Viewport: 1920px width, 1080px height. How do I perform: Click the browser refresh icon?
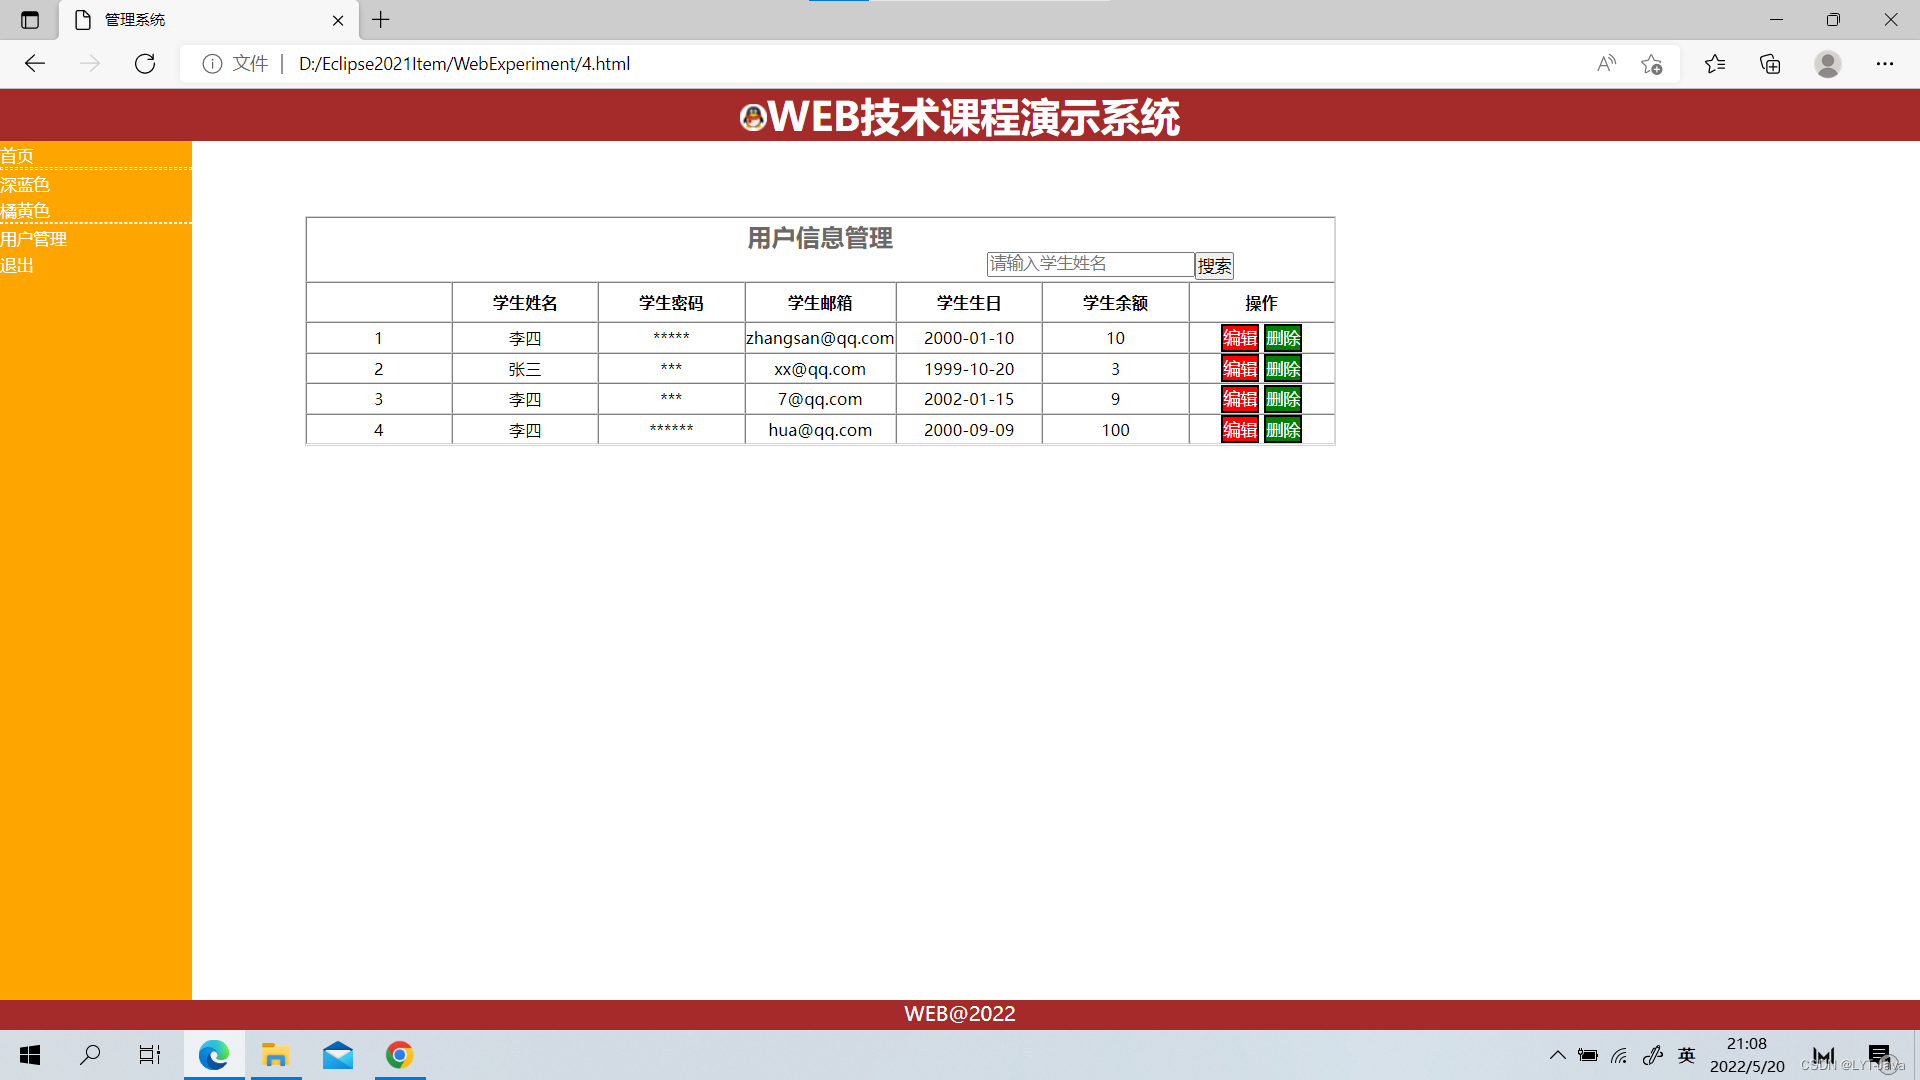click(x=145, y=64)
